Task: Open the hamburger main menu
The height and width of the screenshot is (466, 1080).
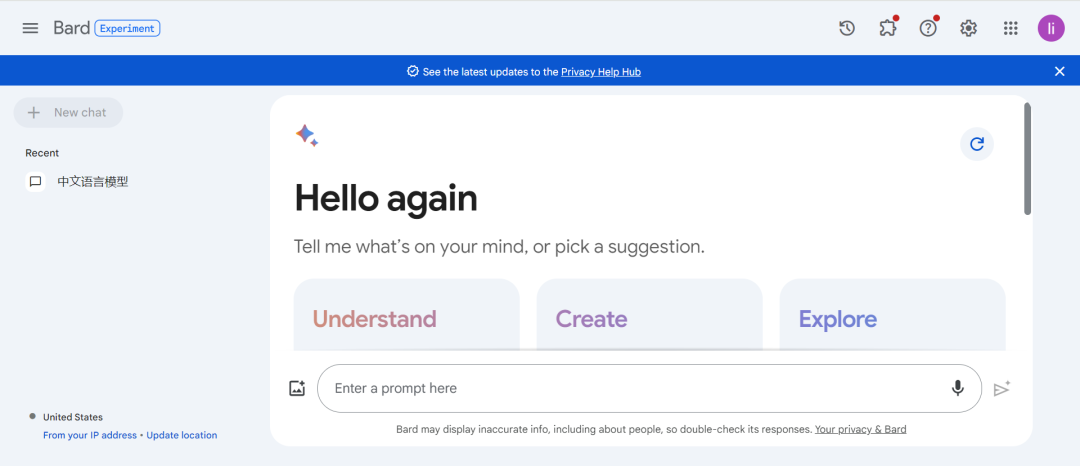Action: (x=30, y=28)
